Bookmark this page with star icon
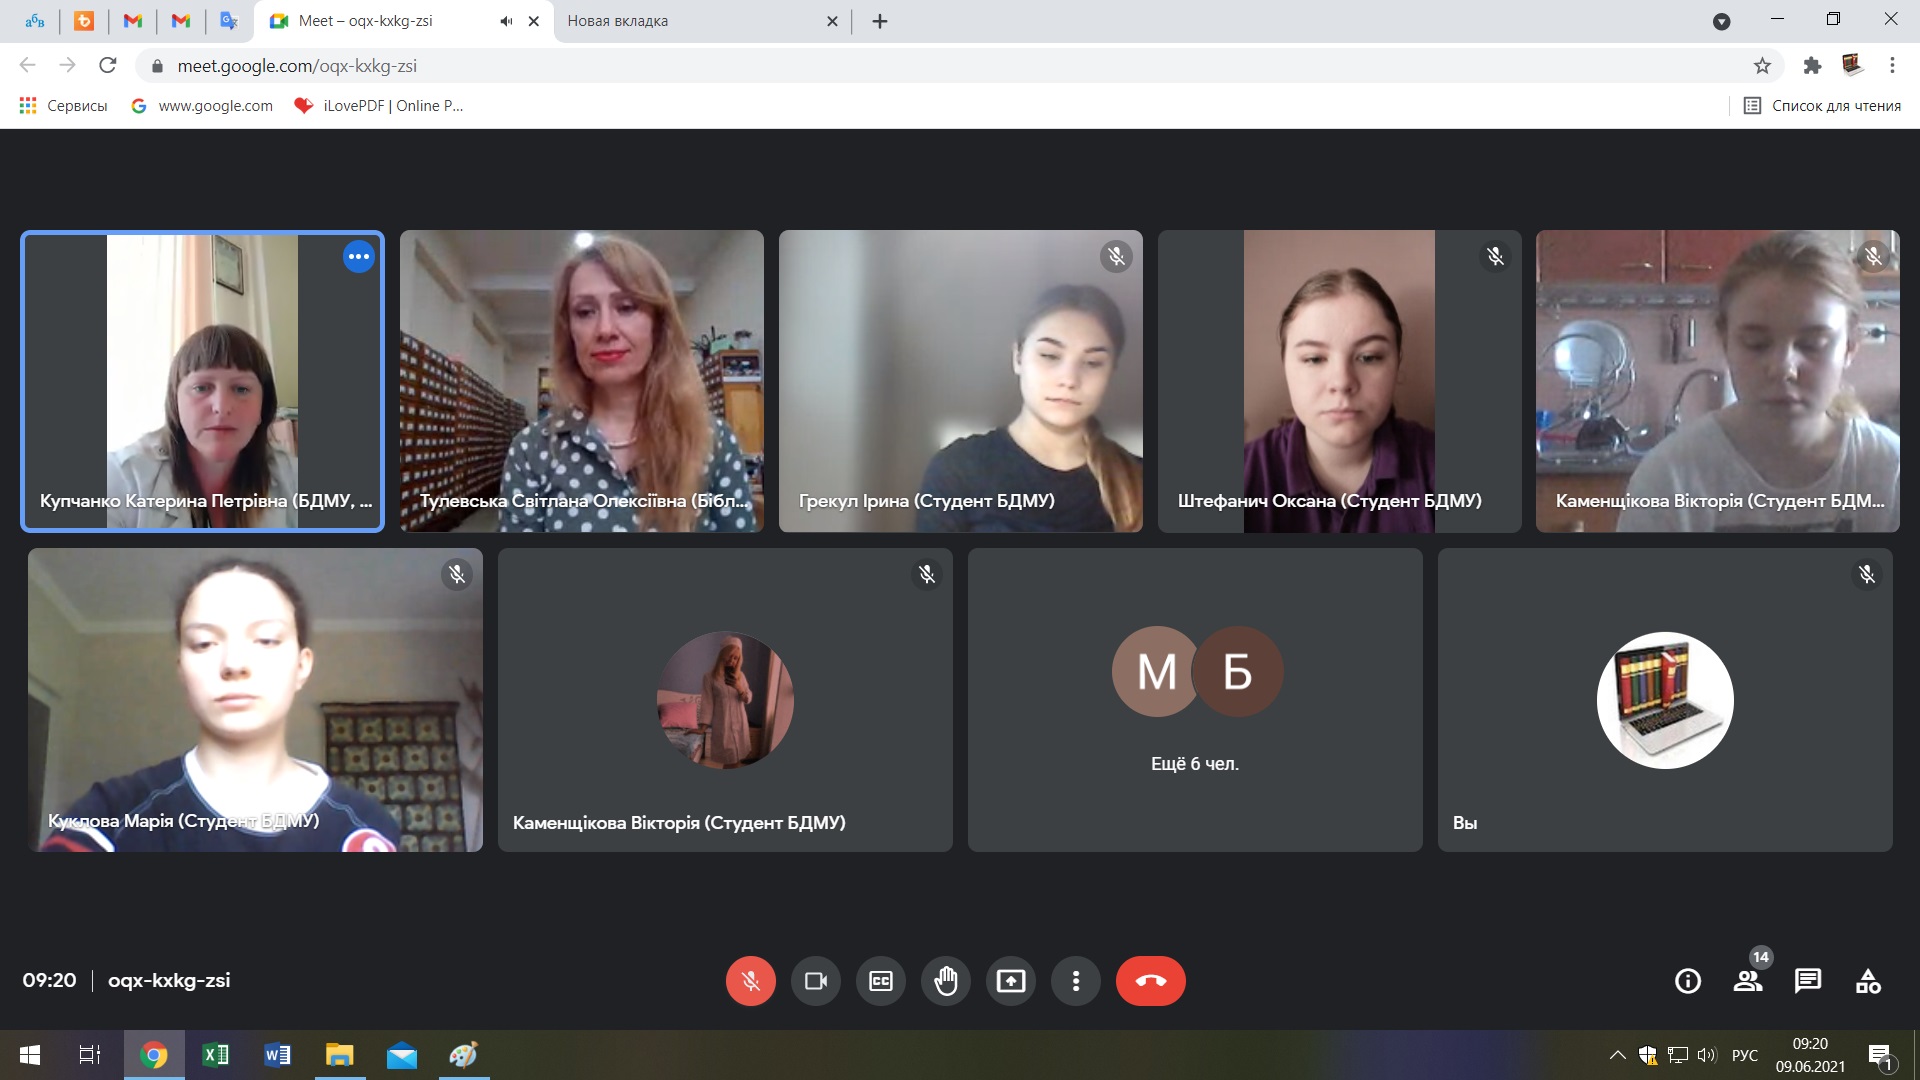Image resolution: width=1920 pixels, height=1080 pixels. coord(1762,65)
